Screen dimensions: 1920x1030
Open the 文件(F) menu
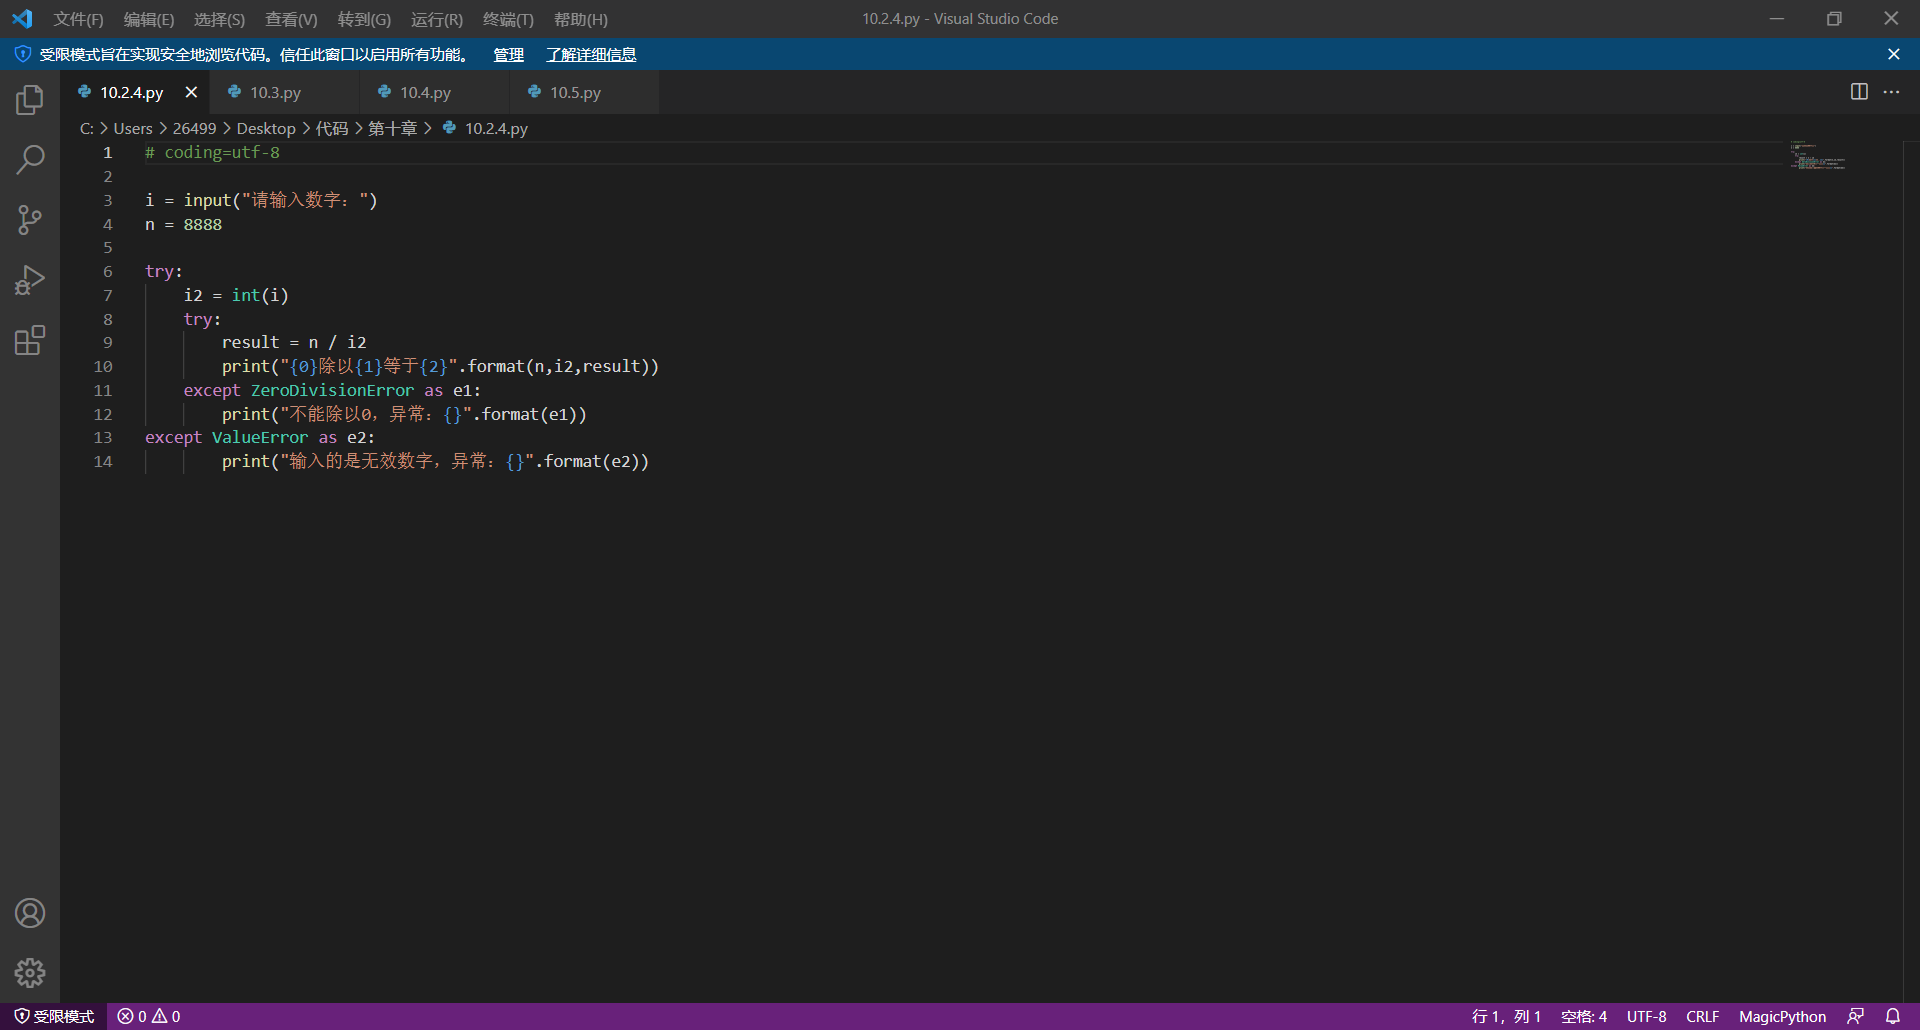click(x=78, y=19)
